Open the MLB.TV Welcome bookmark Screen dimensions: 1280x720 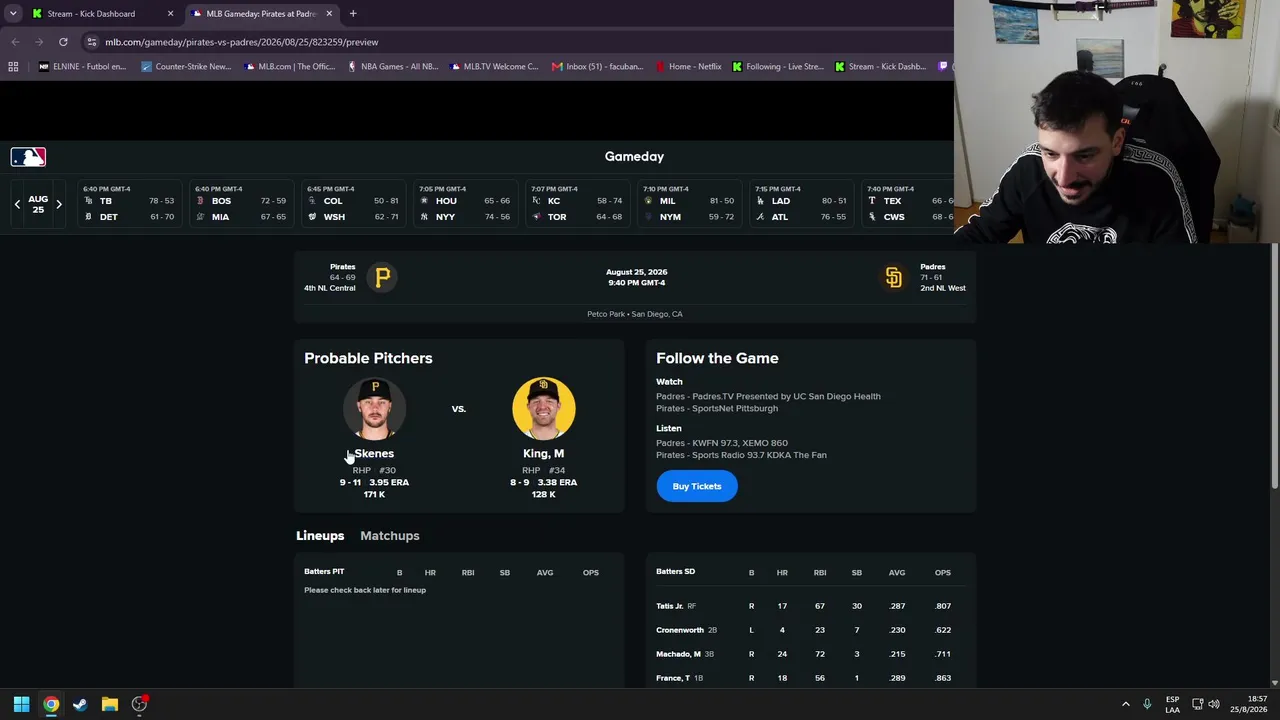click(494, 67)
